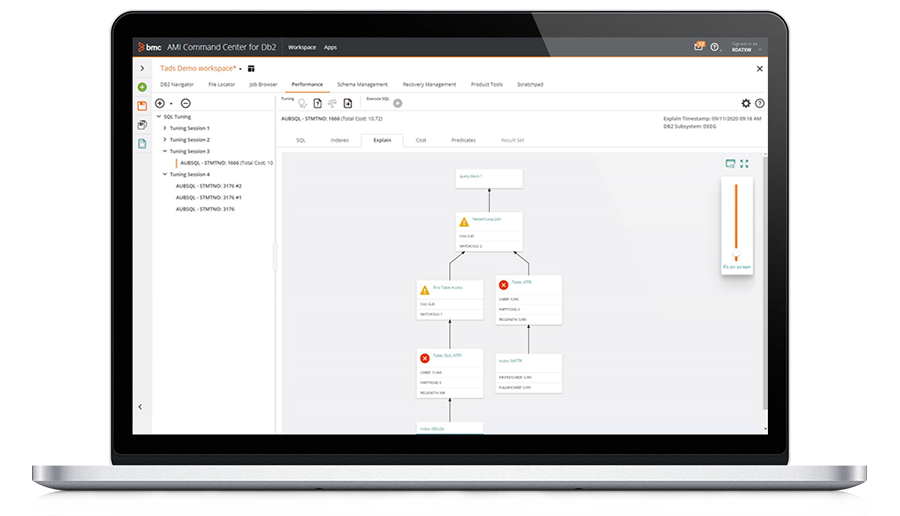Select AUBSQL - STMTNO: 3176 #2 item
Screen dimensions: 900x516
click(209, 186)
